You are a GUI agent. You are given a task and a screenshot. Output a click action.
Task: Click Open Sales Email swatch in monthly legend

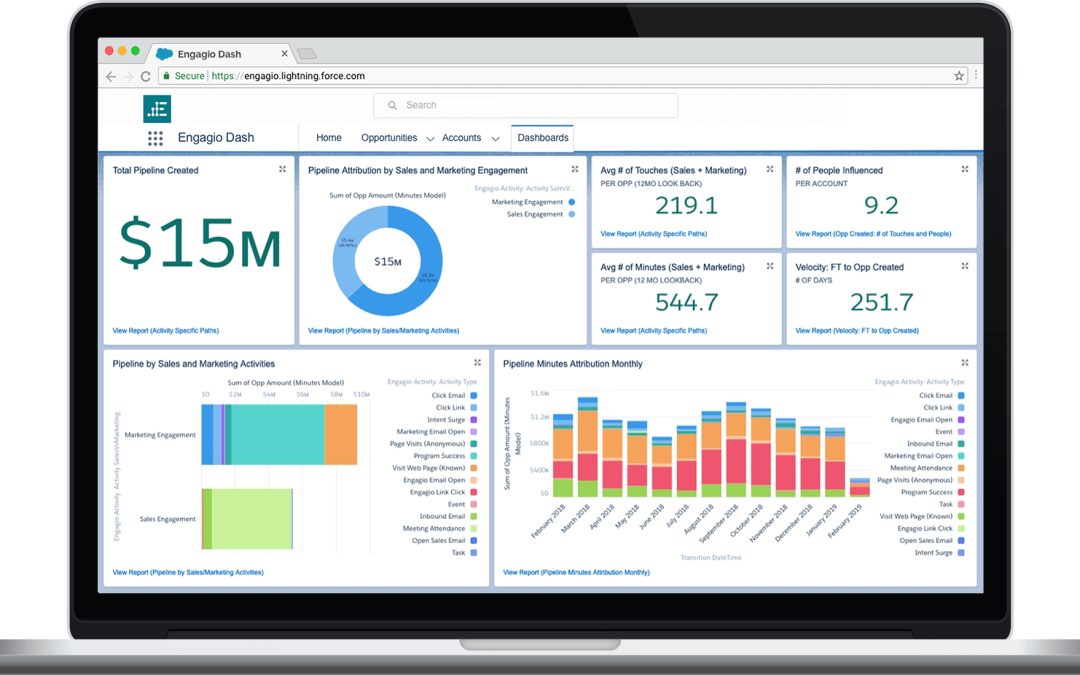[x=961, y=541]
